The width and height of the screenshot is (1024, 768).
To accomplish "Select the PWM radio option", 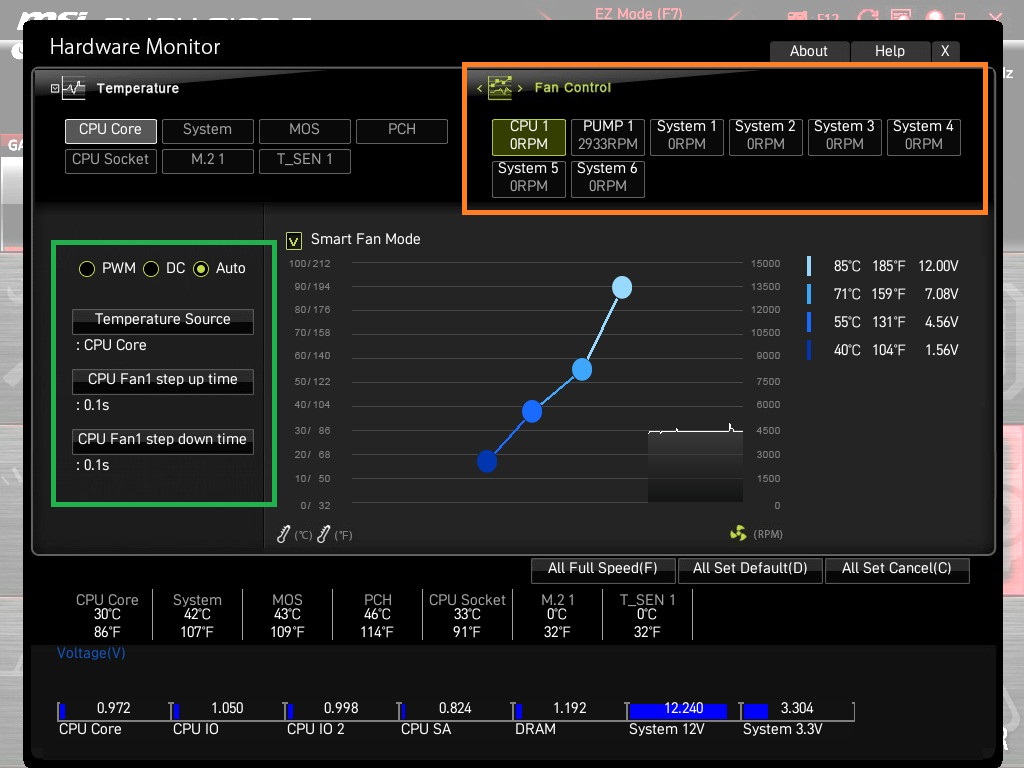I will click(x=87, y=268).
